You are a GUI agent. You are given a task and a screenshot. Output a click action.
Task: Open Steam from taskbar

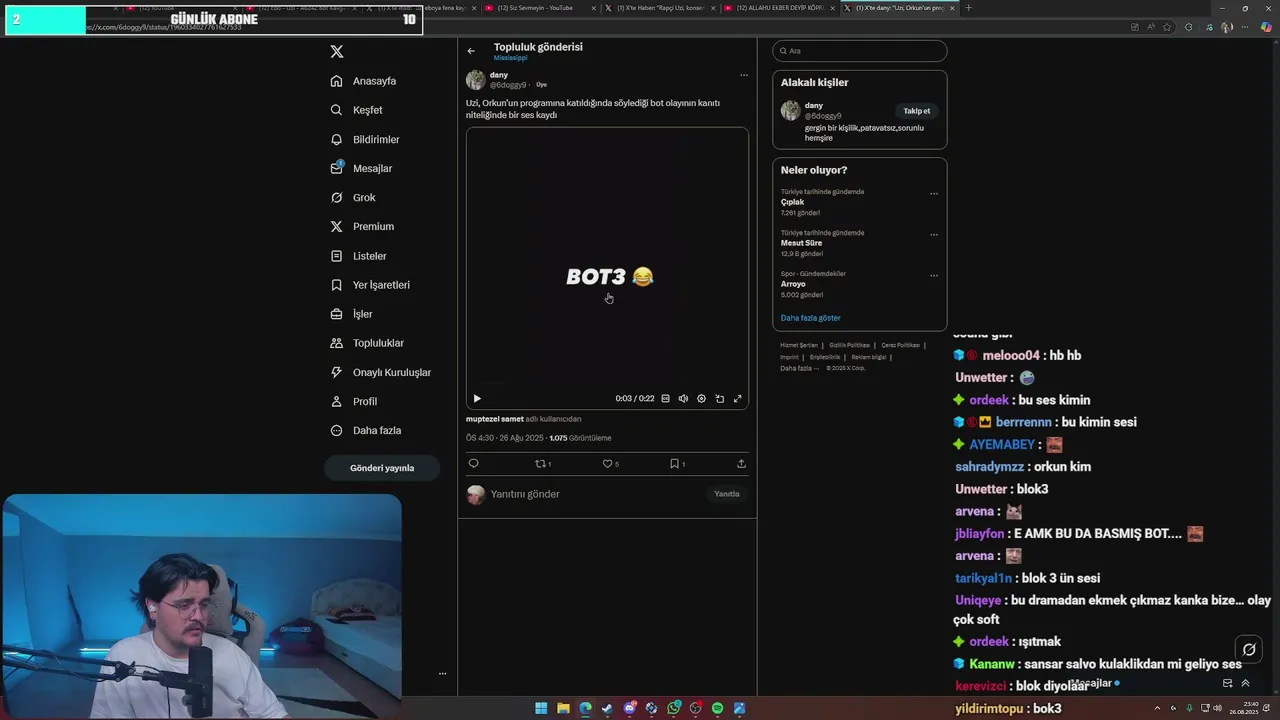click(607, 708)
